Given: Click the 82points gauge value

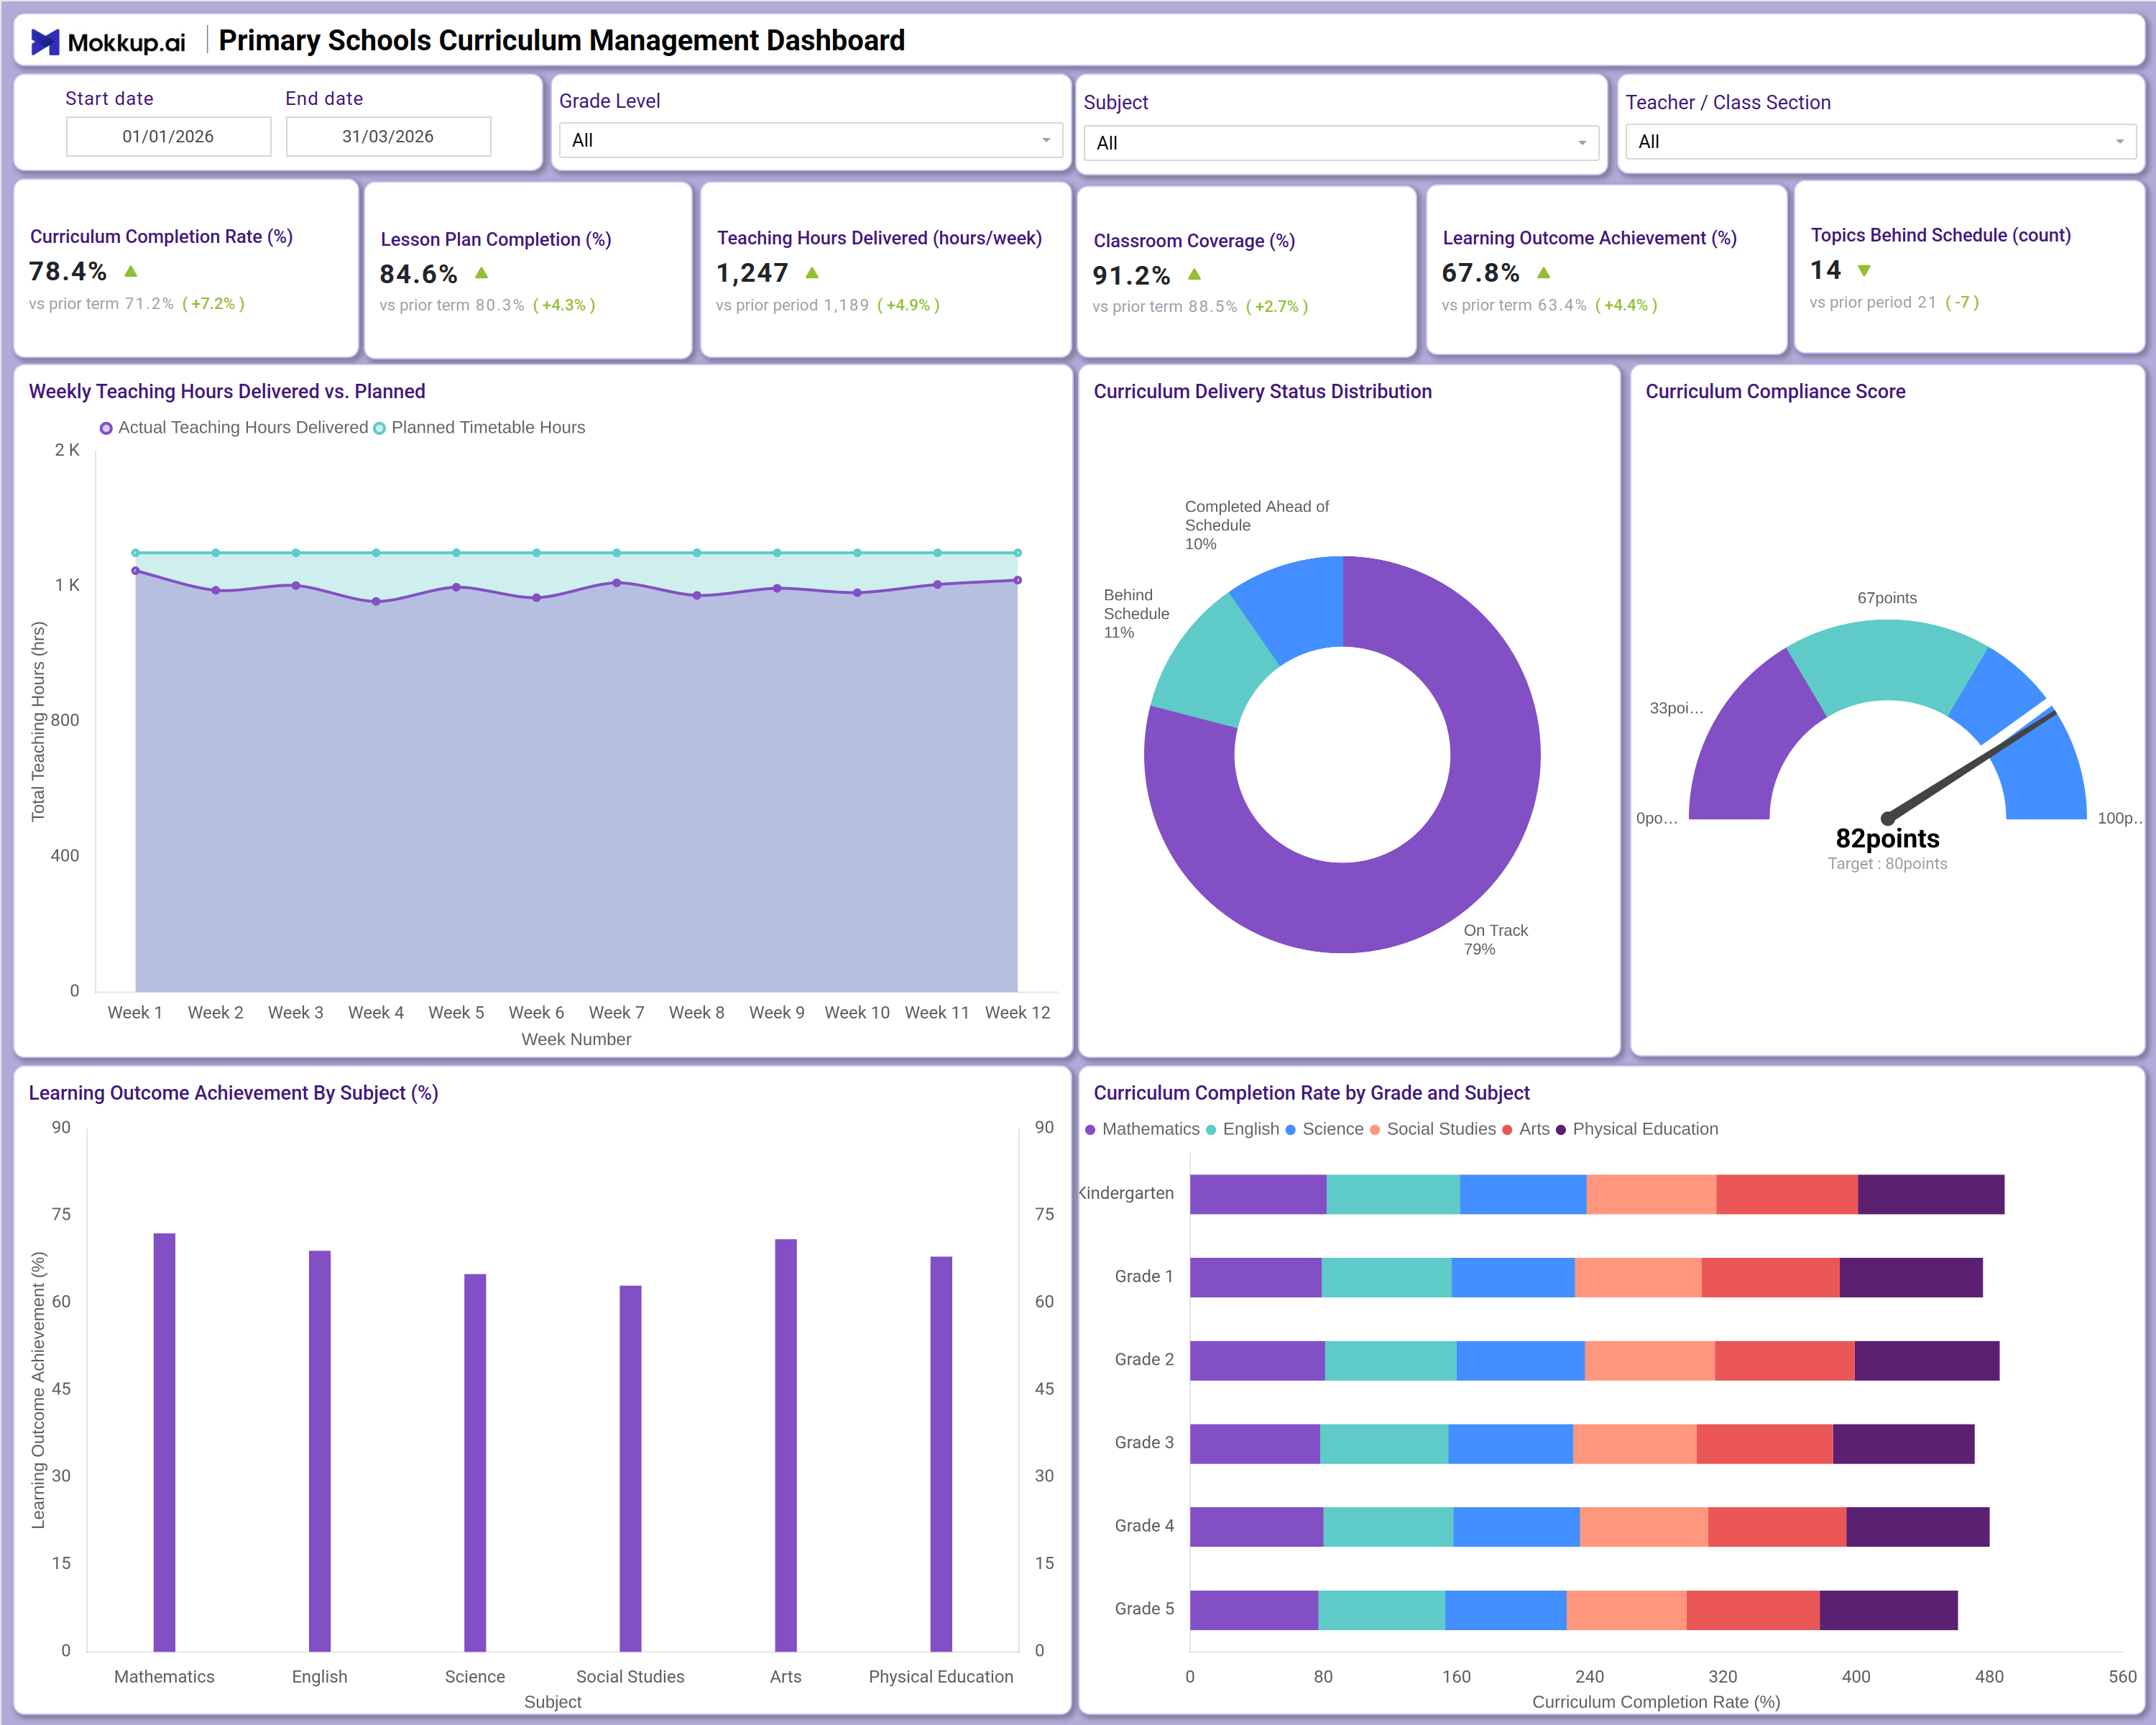Looking at the screenshot, I should (x=1887, y=838).
